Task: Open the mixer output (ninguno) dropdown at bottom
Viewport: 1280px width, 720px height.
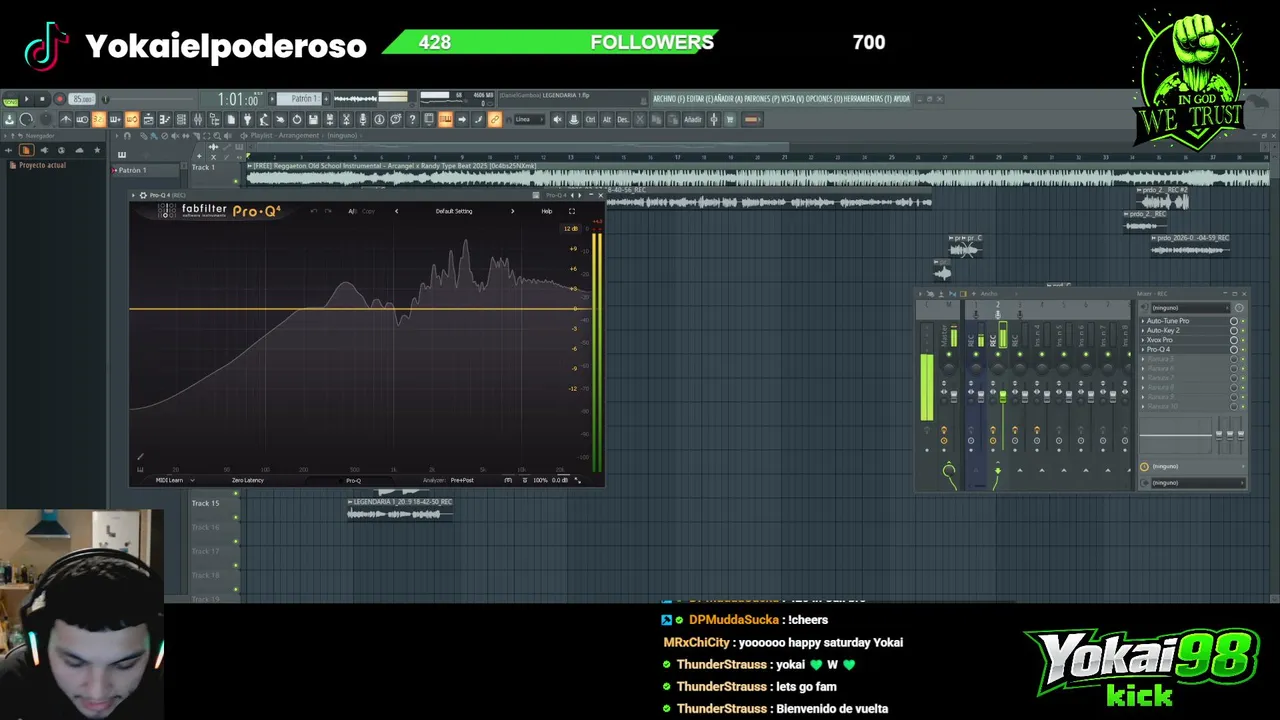Action: tap(1197, 483)
